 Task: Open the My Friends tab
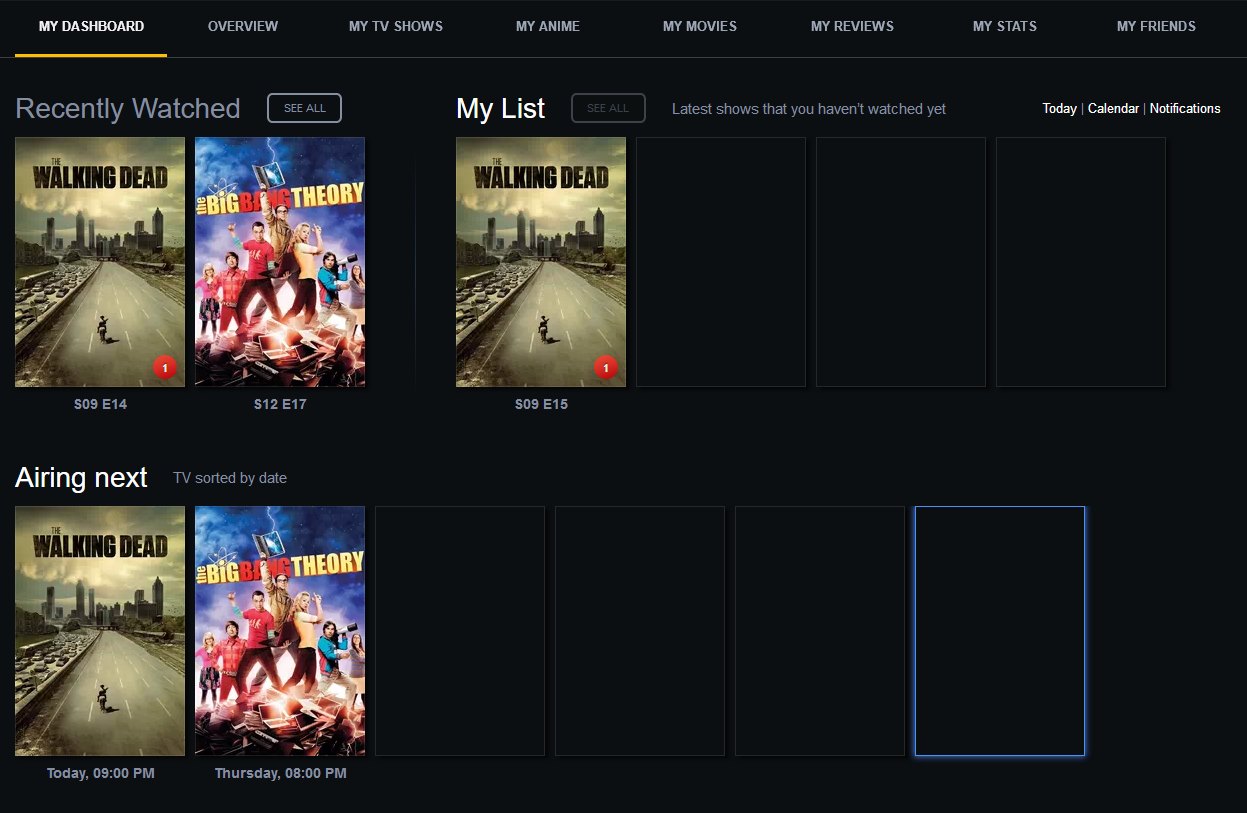1156,27
